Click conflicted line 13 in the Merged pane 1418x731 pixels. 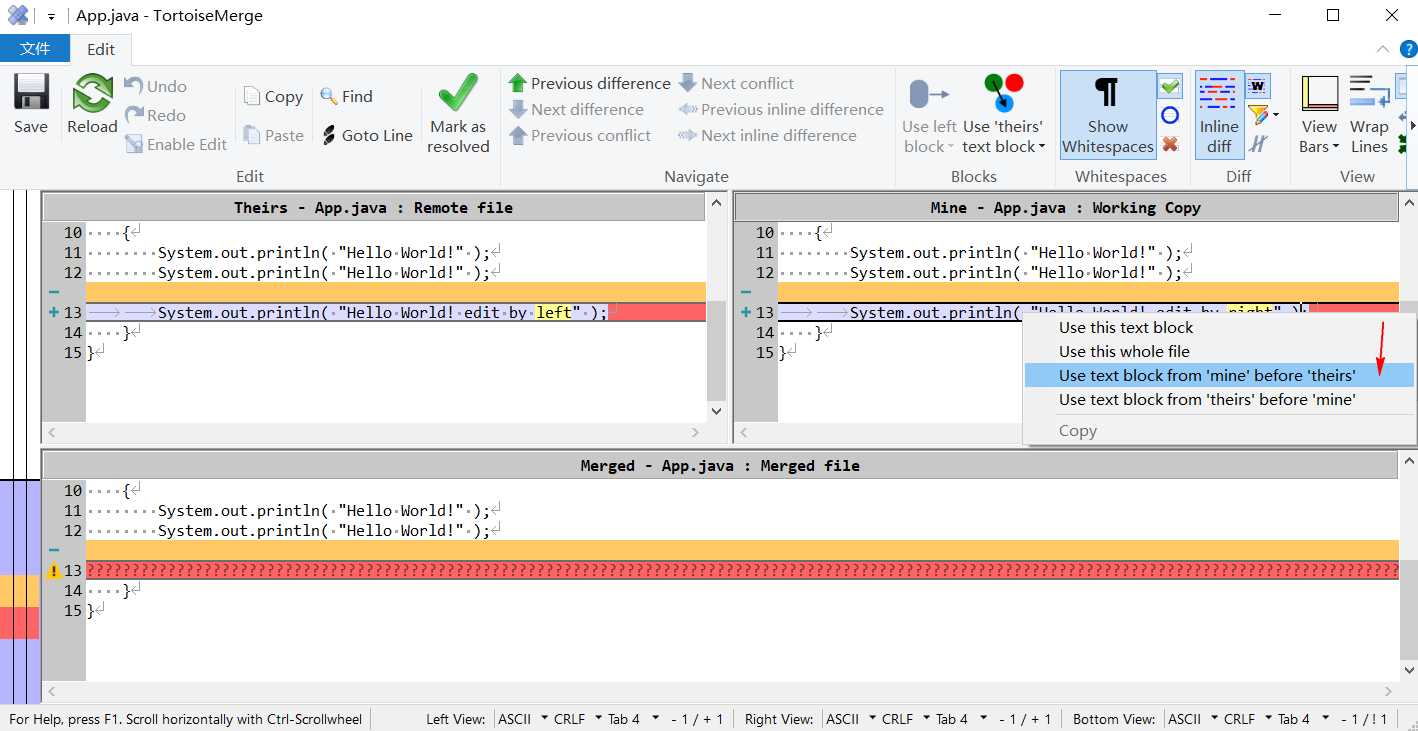(742, 571)
